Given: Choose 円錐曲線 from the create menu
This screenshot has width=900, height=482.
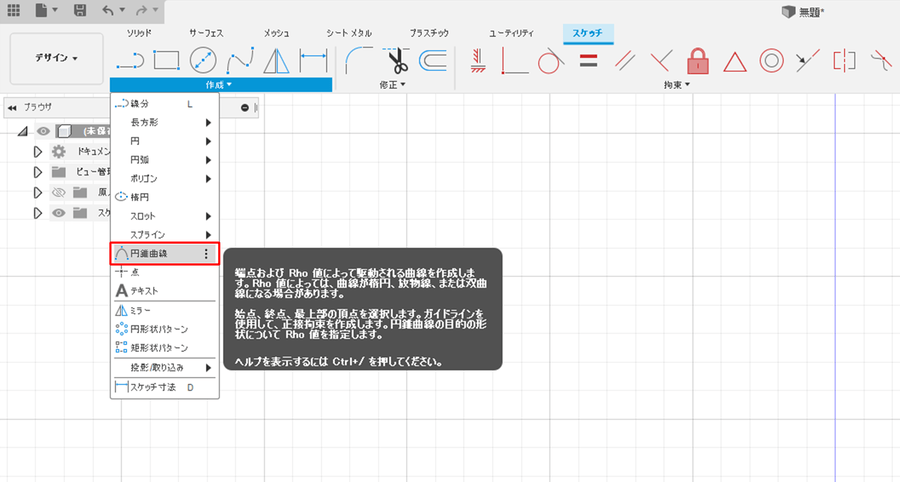Looking at the screenshot, I should (165, 253).
